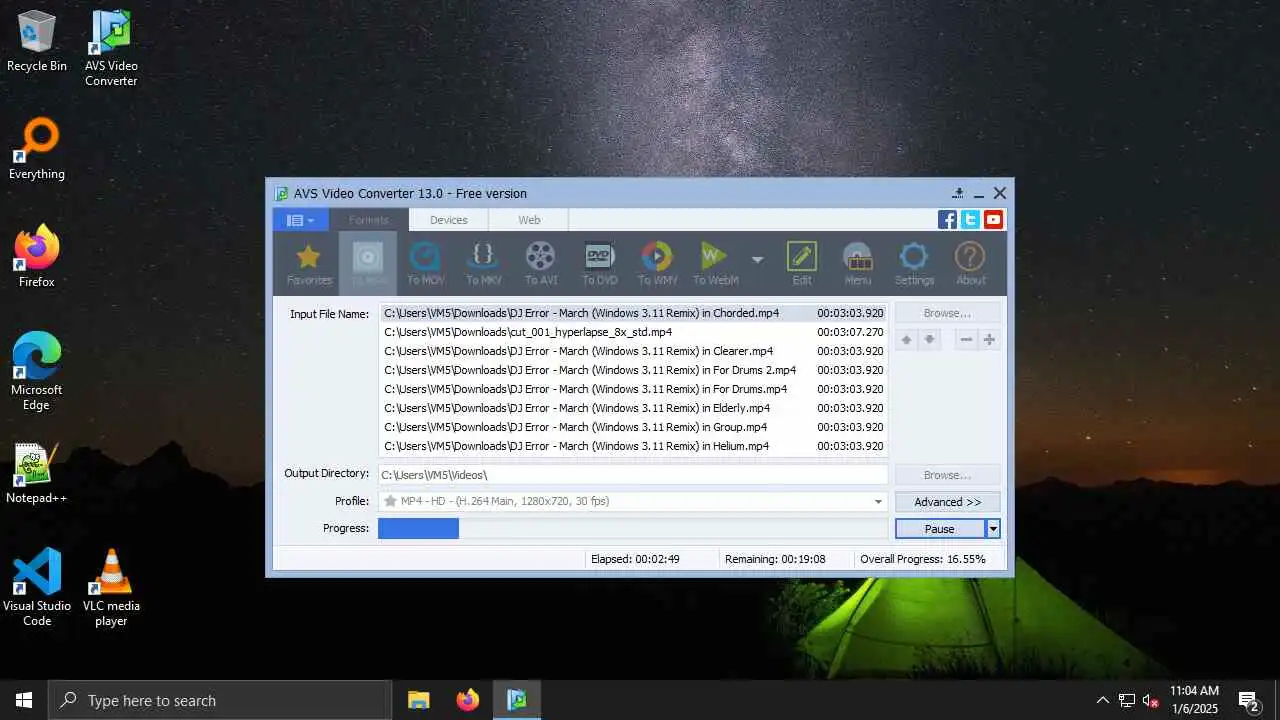This screenshot has width=1280, height=720.
Task: Open the AVS Video Converter desktop shortcut
Action: (x=111, y=48)
